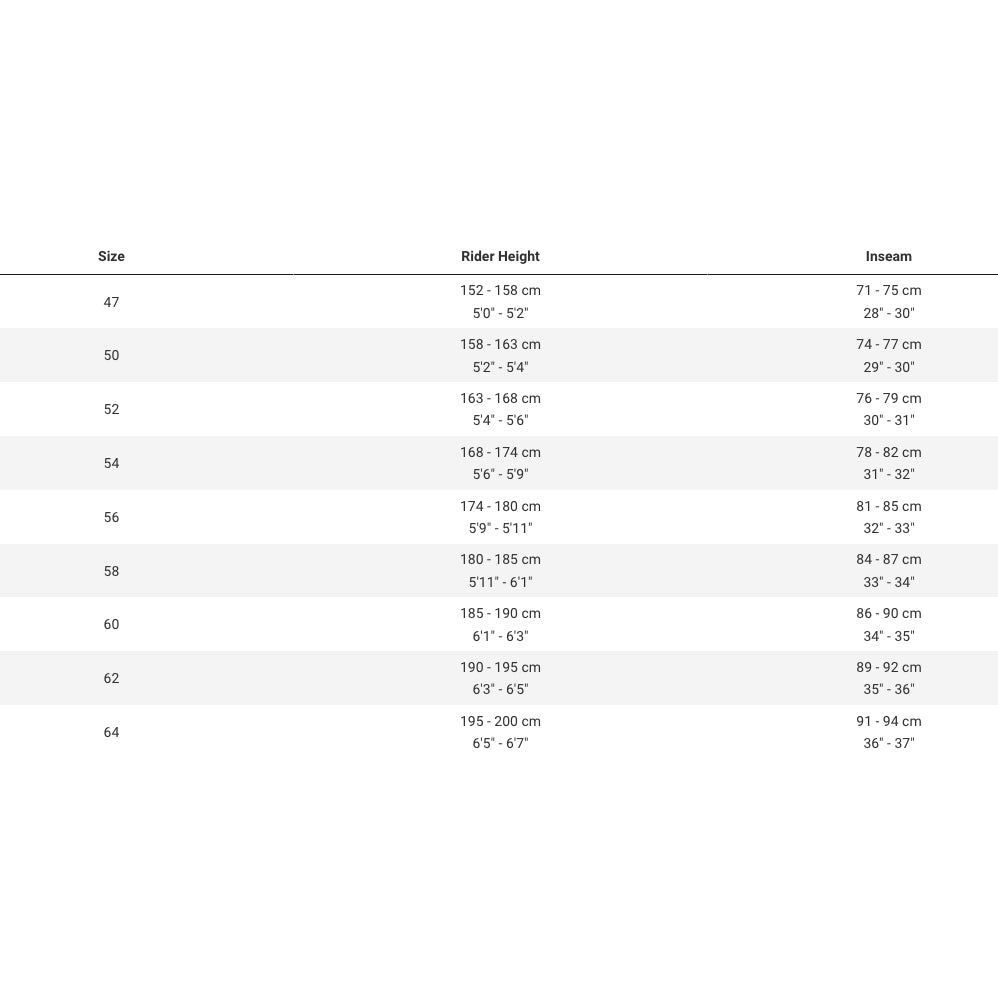Click the Inseam column header
The width and height of the screenshot is (998, 998).
[x=888, y=256]
